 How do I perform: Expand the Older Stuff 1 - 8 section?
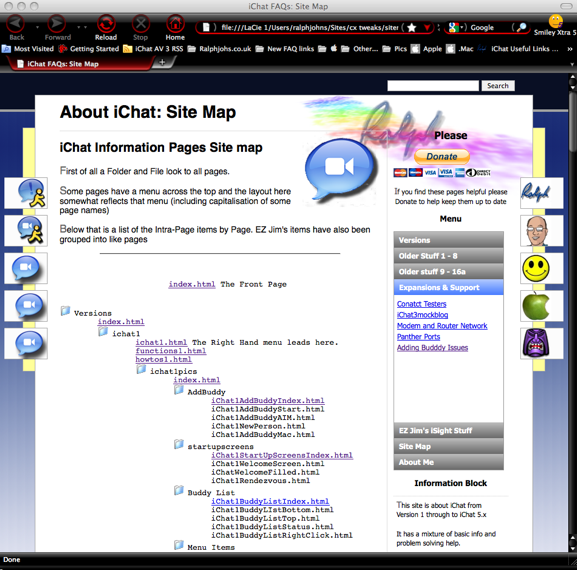click(x=449, y=256)
